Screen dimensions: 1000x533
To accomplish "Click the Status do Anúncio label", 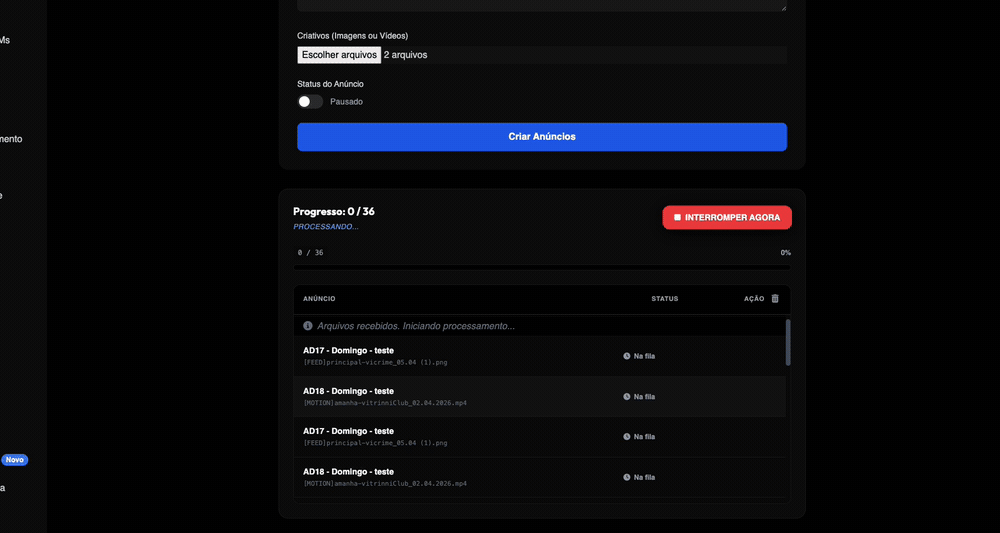I will point(330,84).
